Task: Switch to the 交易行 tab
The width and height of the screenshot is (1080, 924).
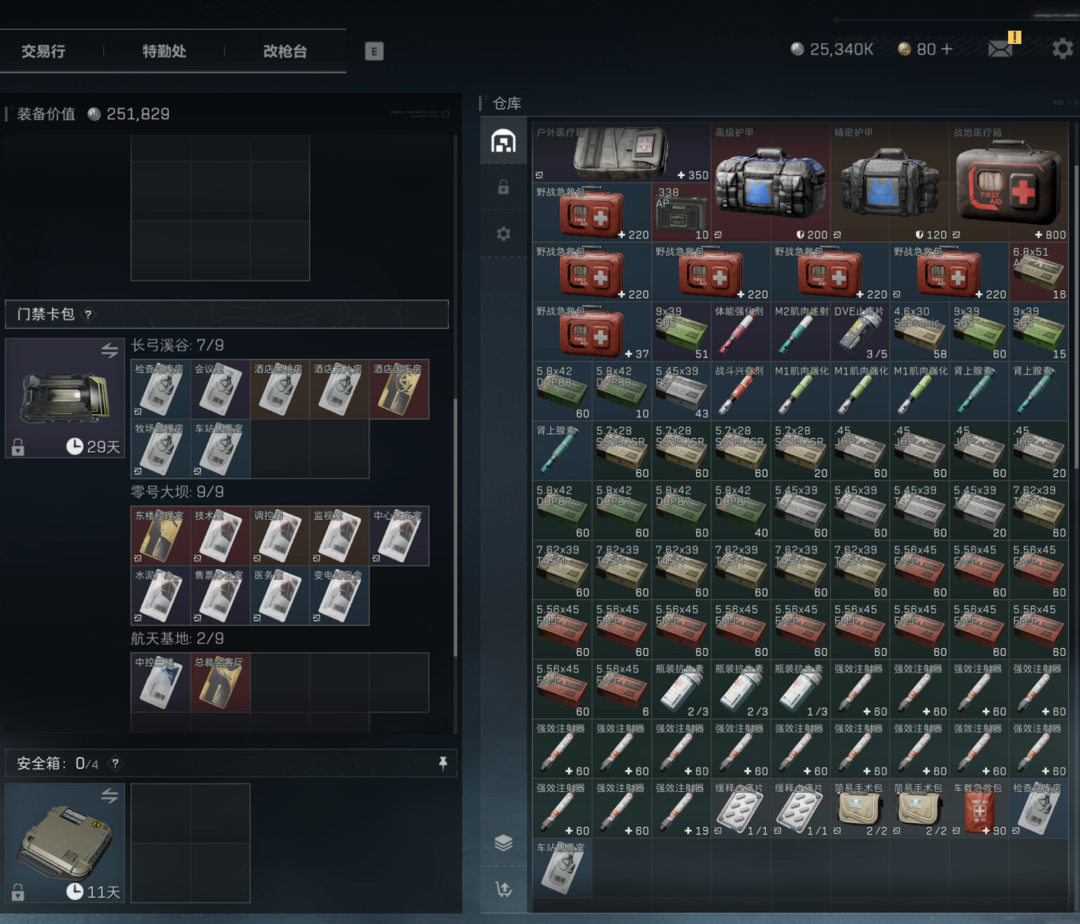Action: (x=43, y=51)
